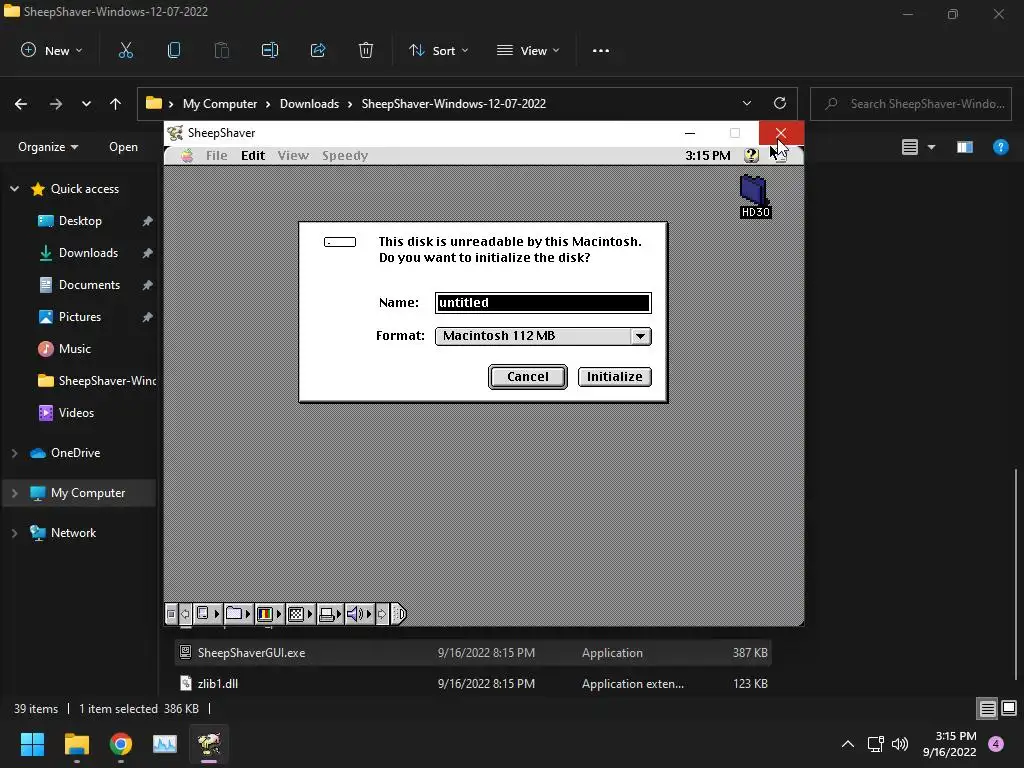Open recent locations chevron
Viewport: 1024px width, 768px height.
[x=86, y=104]
